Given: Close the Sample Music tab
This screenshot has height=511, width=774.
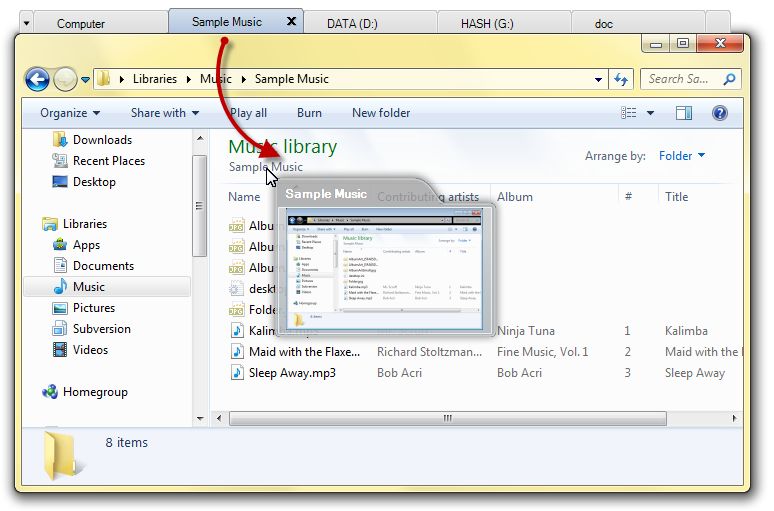Looking at the screenshot, I should (292, 21).
